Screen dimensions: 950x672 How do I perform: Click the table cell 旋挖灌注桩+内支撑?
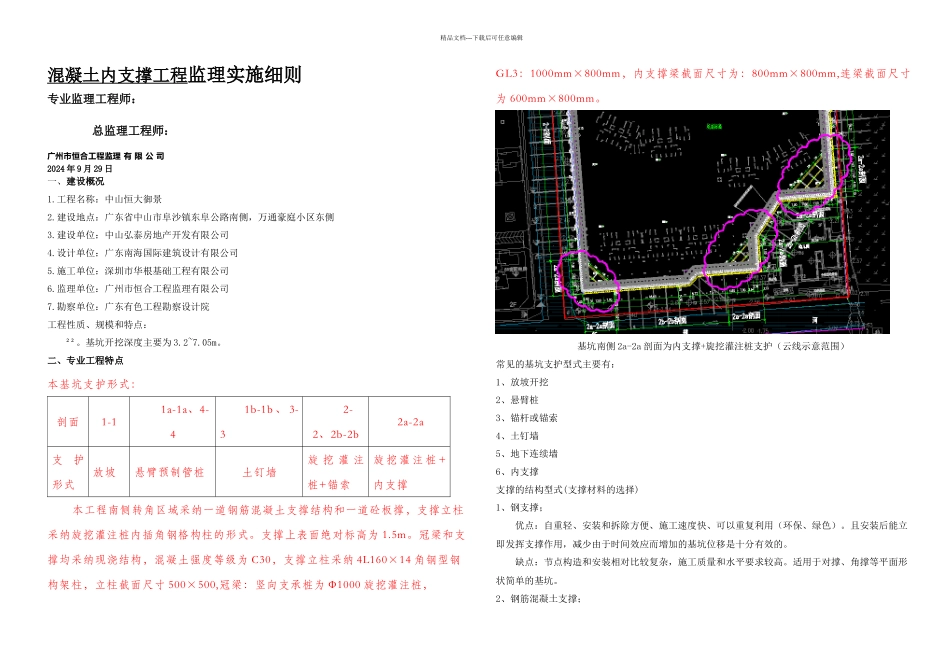click(x=410, y=472)
